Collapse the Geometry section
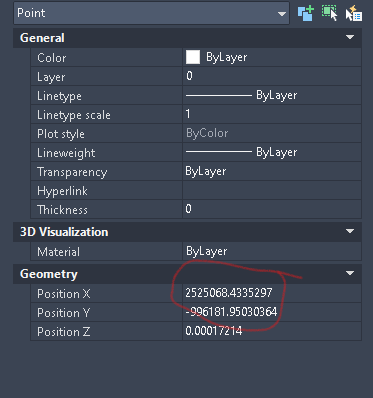Image resolution: width=373 pixels, height=398 pixels. point(350,273)
